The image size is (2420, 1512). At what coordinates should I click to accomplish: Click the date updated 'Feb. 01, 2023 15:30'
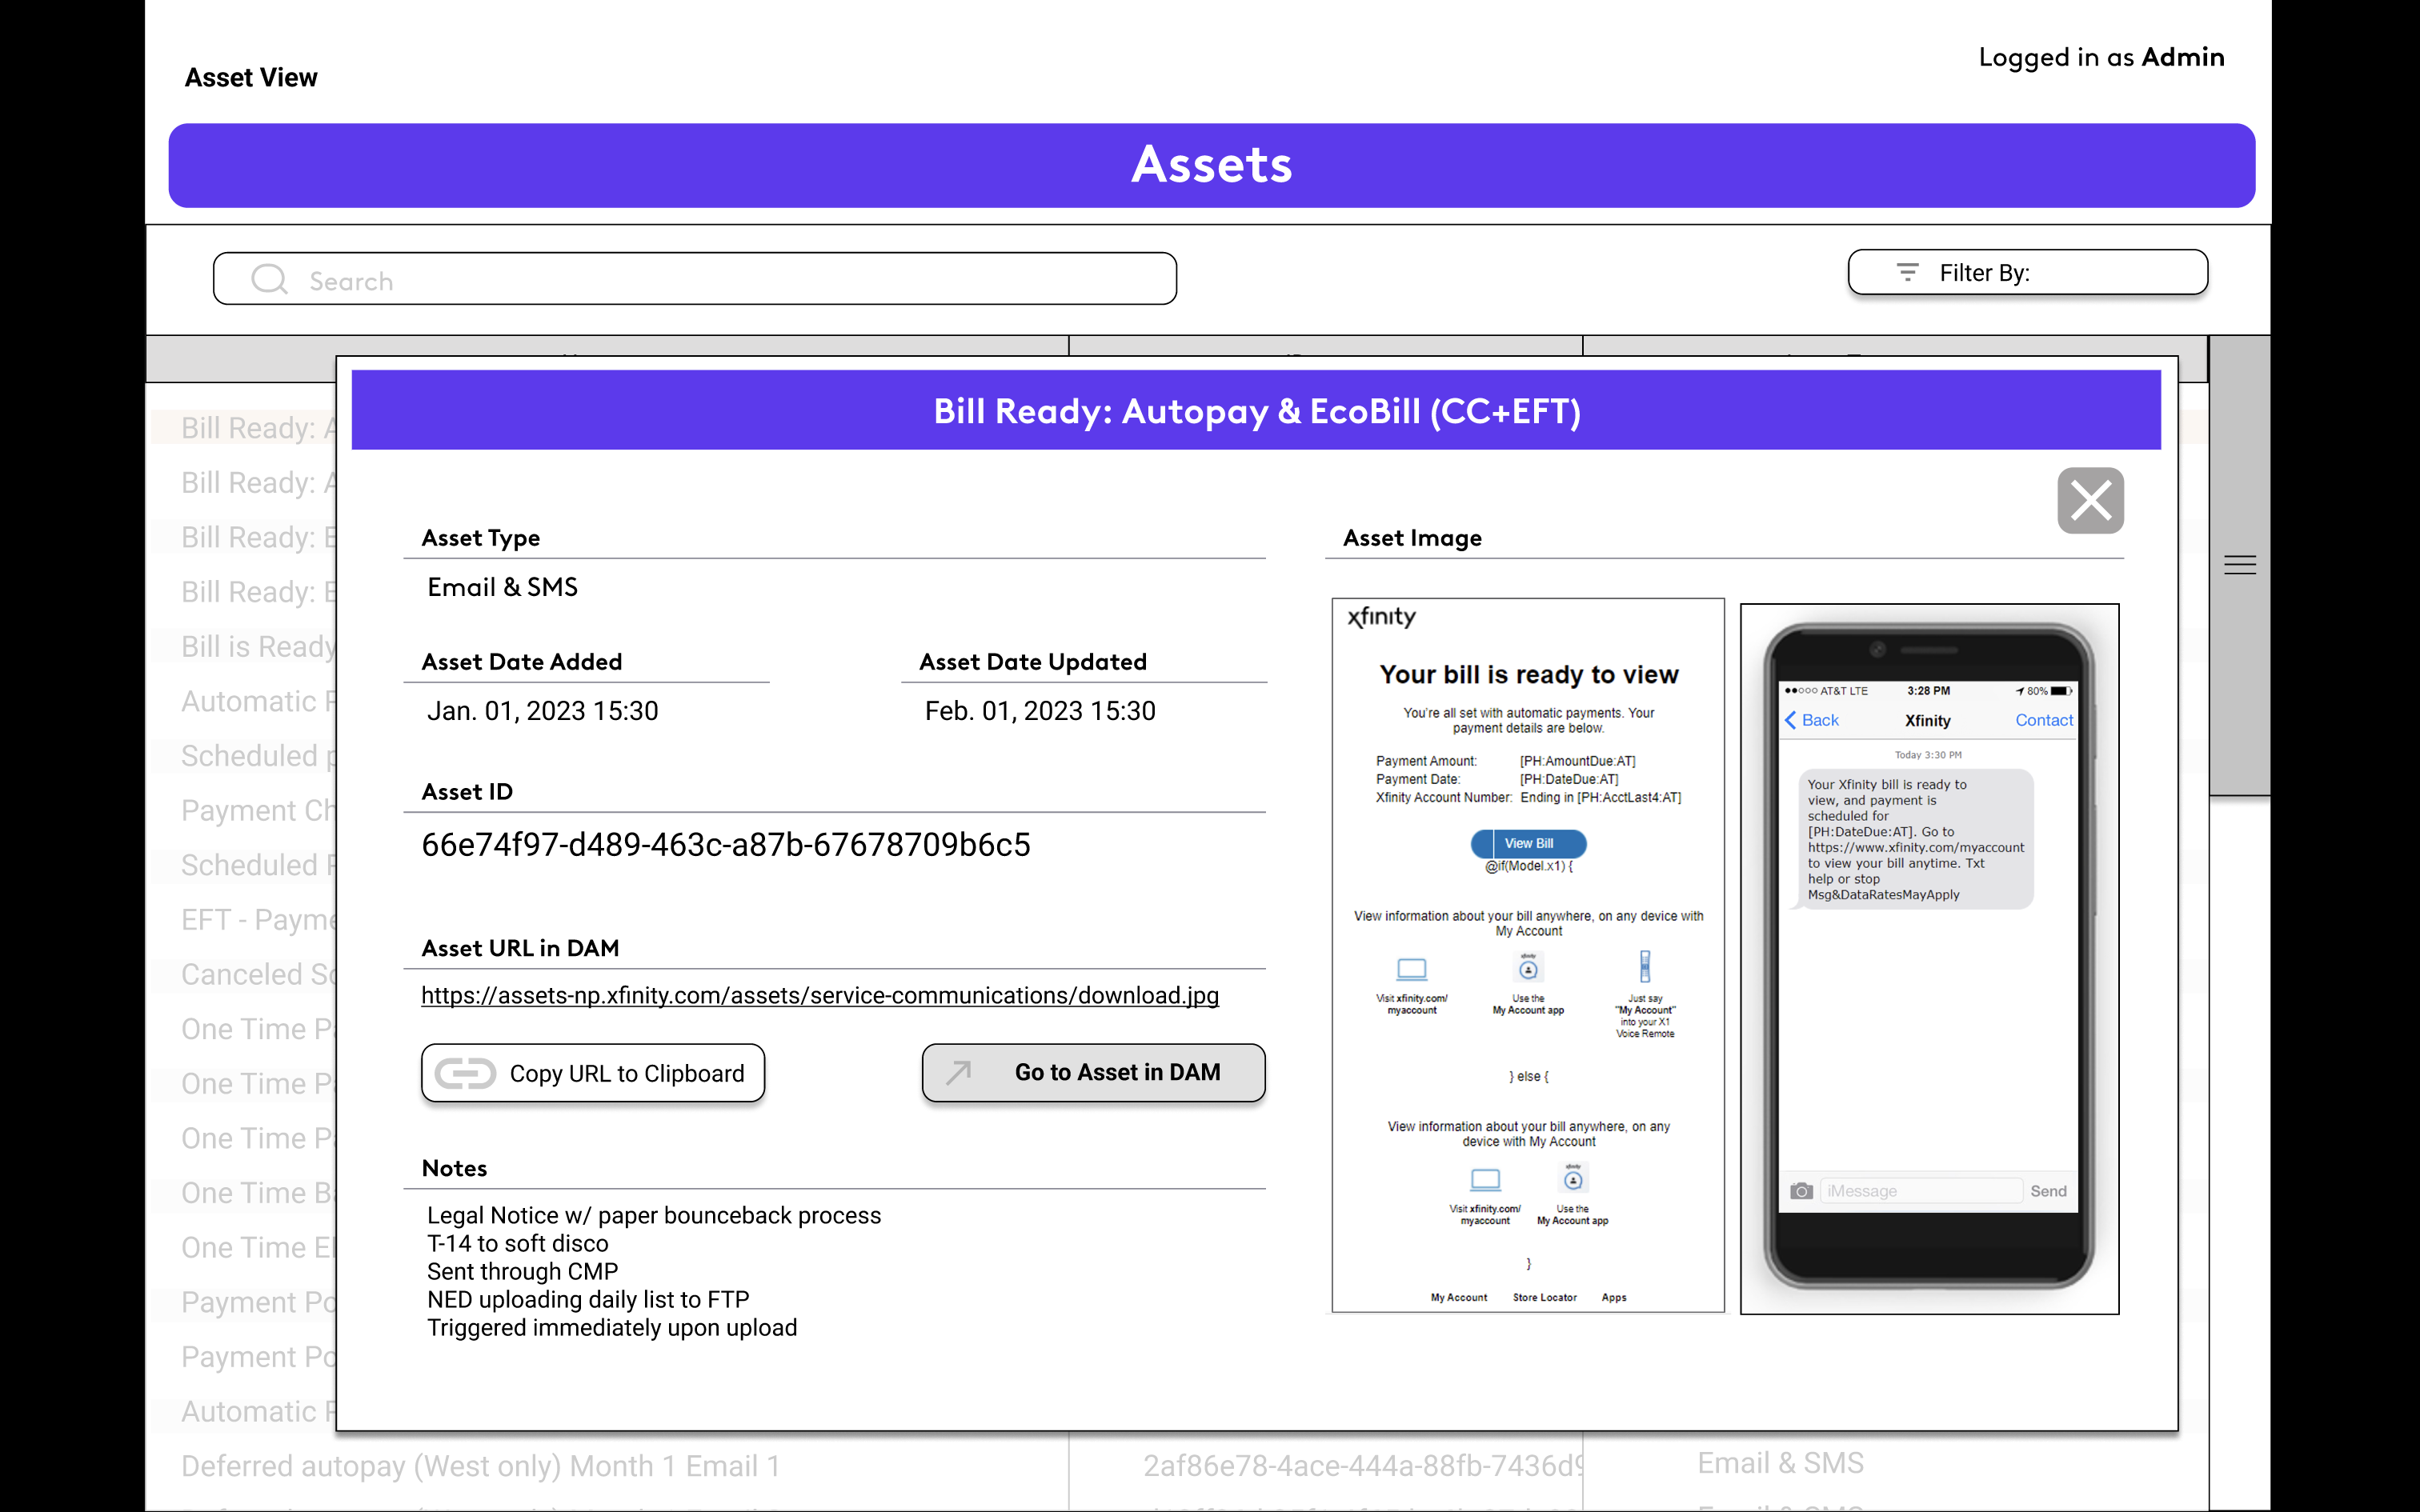tap(1040, 711)
